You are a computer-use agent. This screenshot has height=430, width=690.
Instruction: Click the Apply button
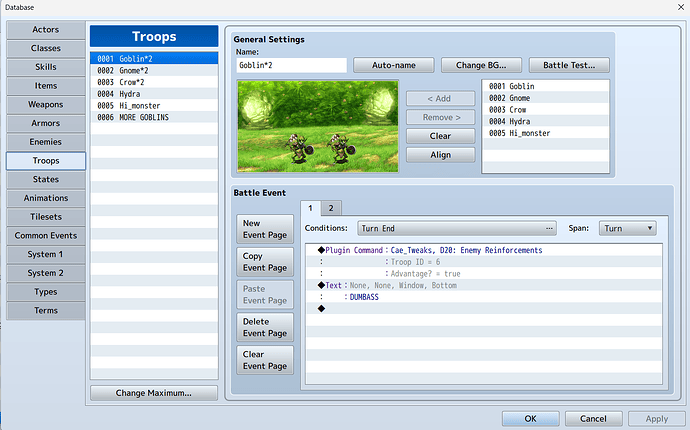(x=657, y=419)
